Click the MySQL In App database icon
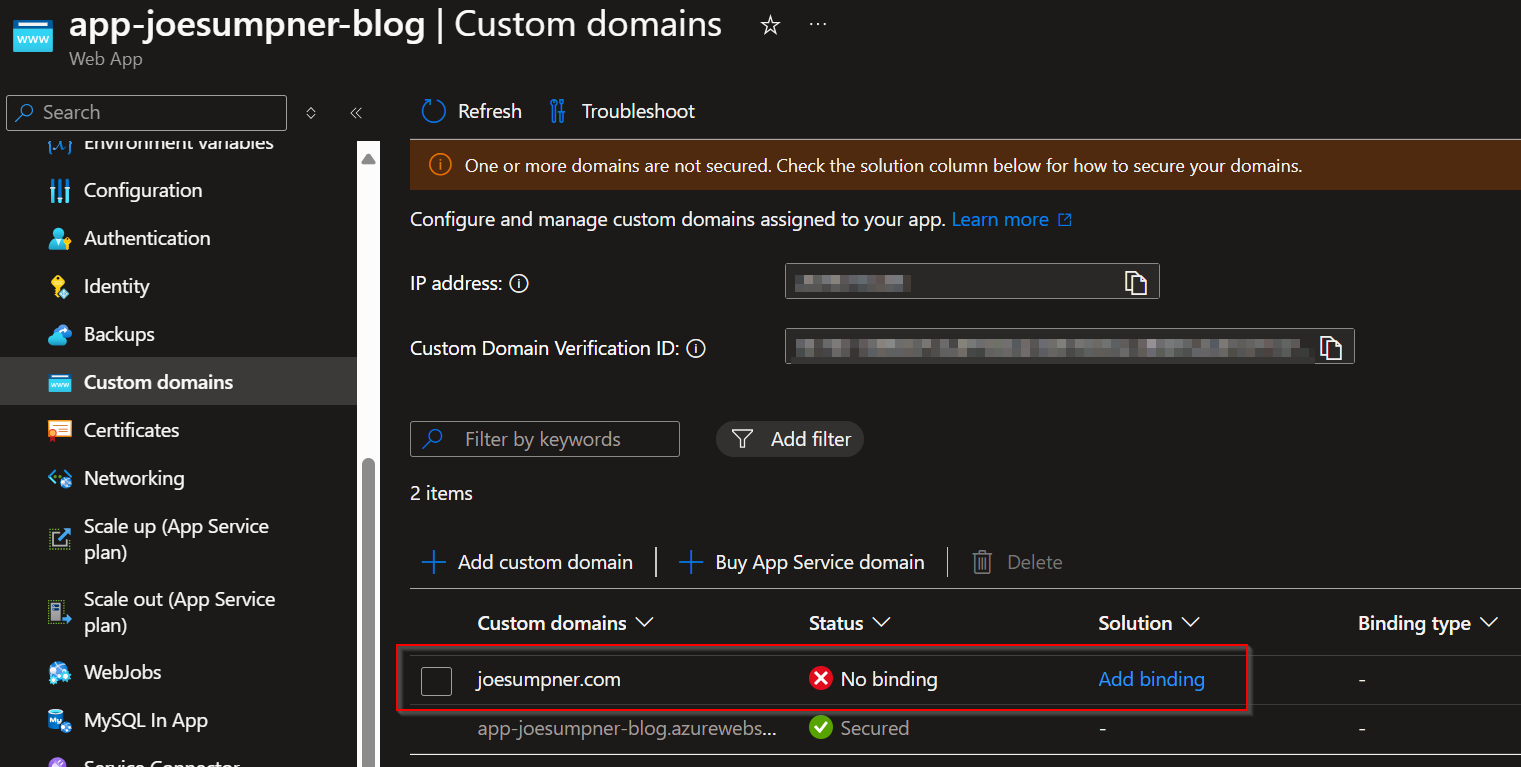1521x767 pixels. pos(60,720)
